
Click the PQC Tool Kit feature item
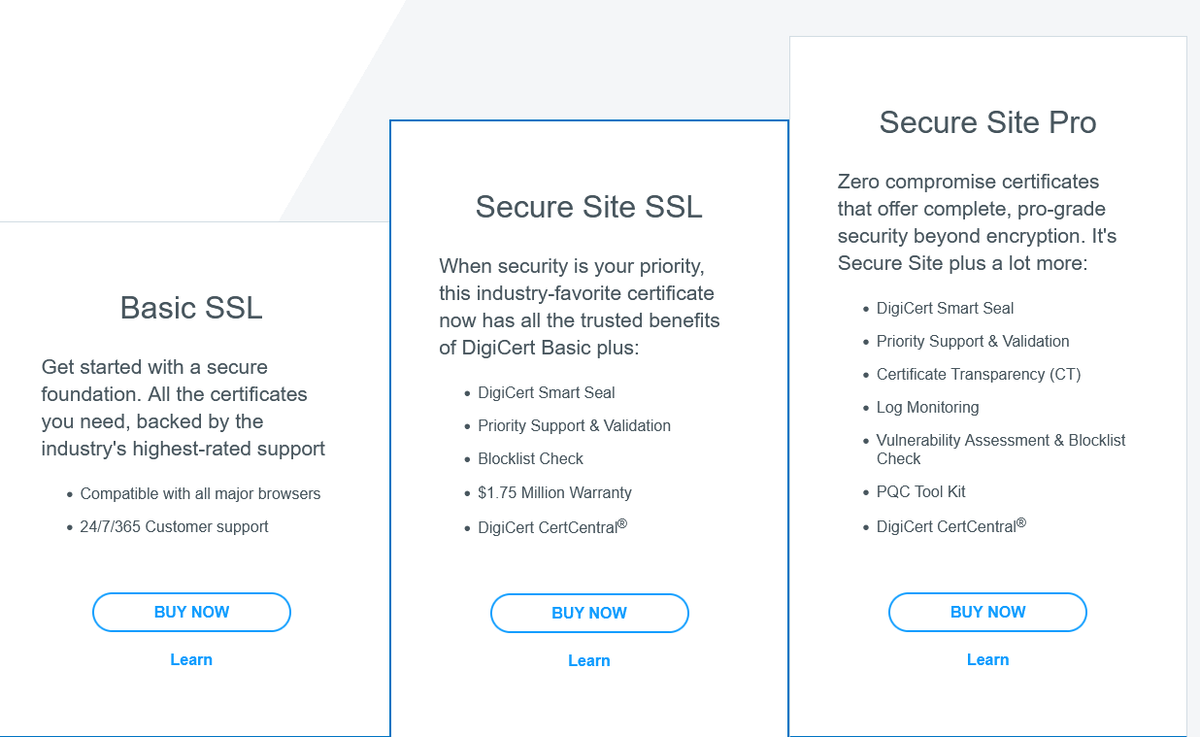(920, 491)
